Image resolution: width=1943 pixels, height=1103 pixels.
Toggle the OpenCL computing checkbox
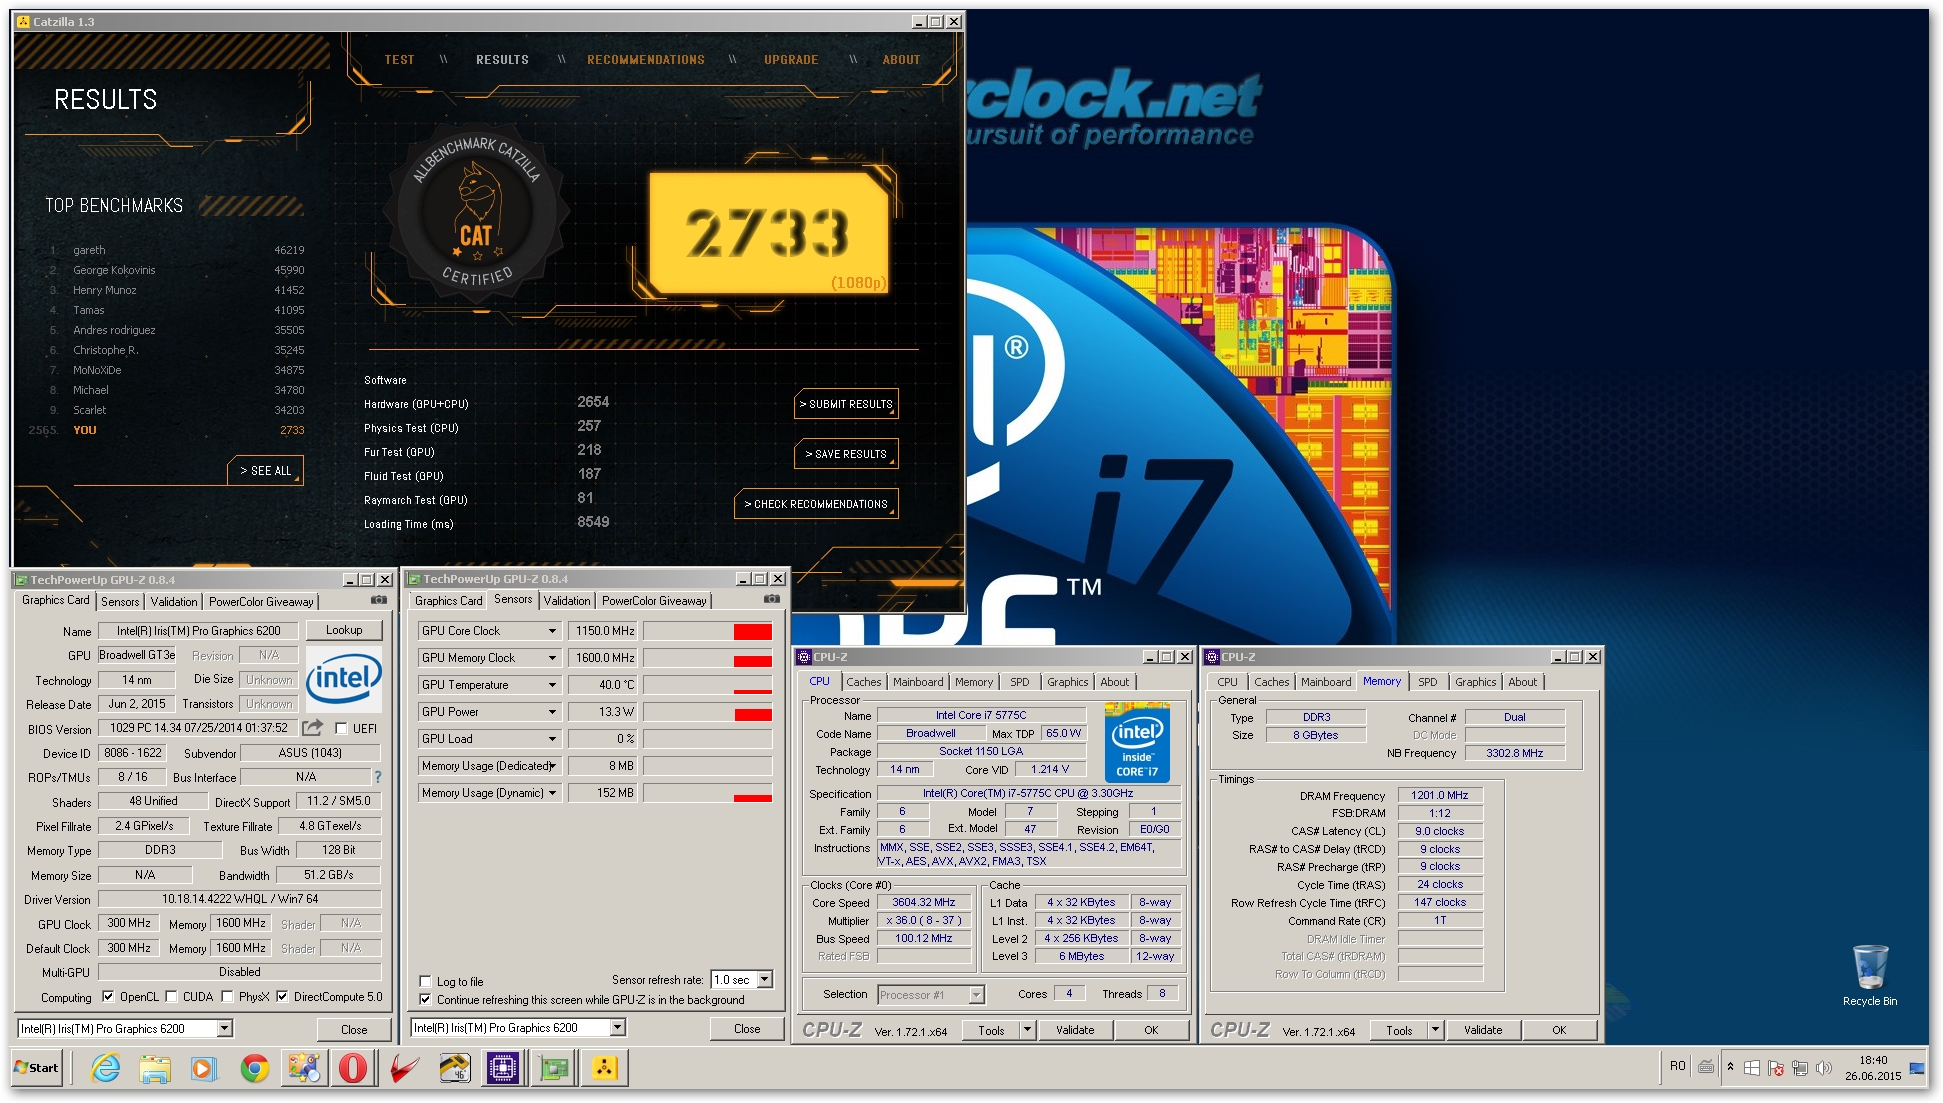tap(108, 997)
